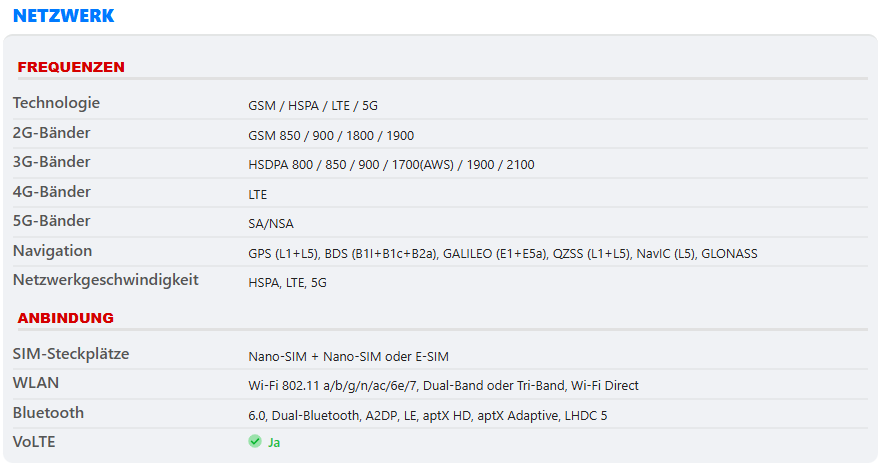The image size is (878, 469).
Task: Click the green VoLTE checkmark icon
Action: tap(255, 441)
